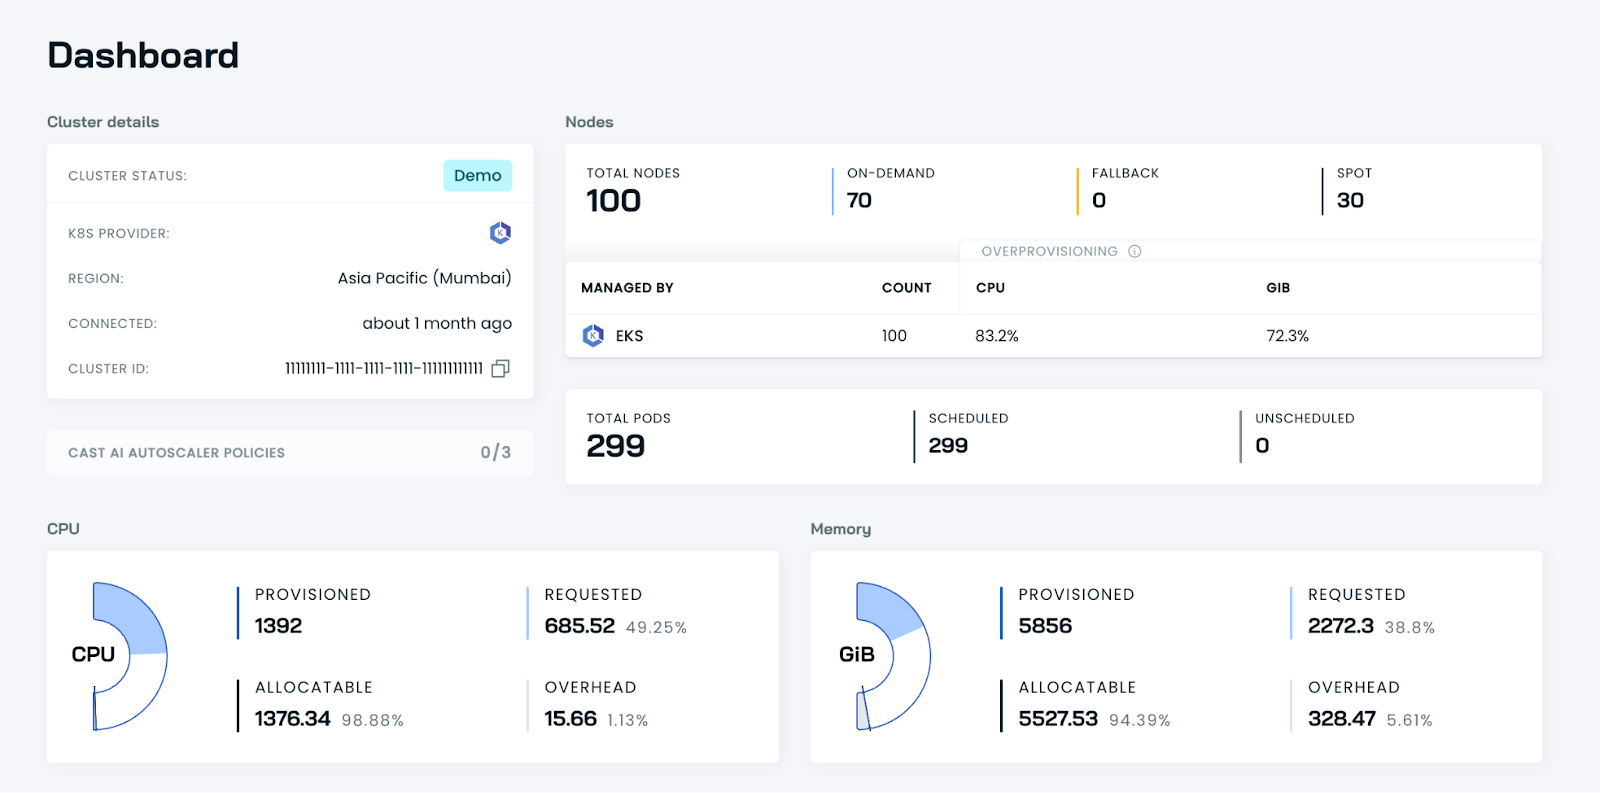Click the CPU Requested value 685.52
The image size is (1600, 793).
pyautogui.click(x=579, y=626)
